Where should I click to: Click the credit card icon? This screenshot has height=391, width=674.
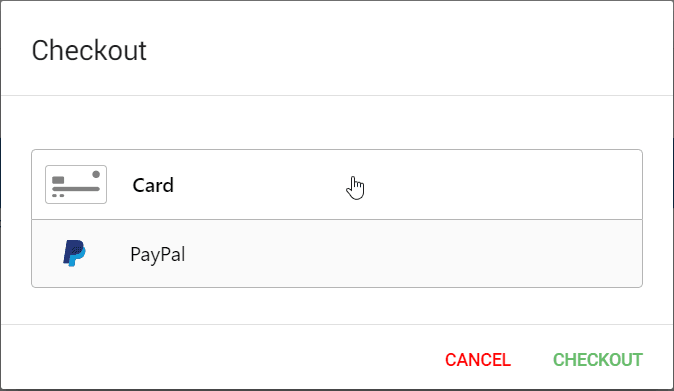(x=76, y=184)
